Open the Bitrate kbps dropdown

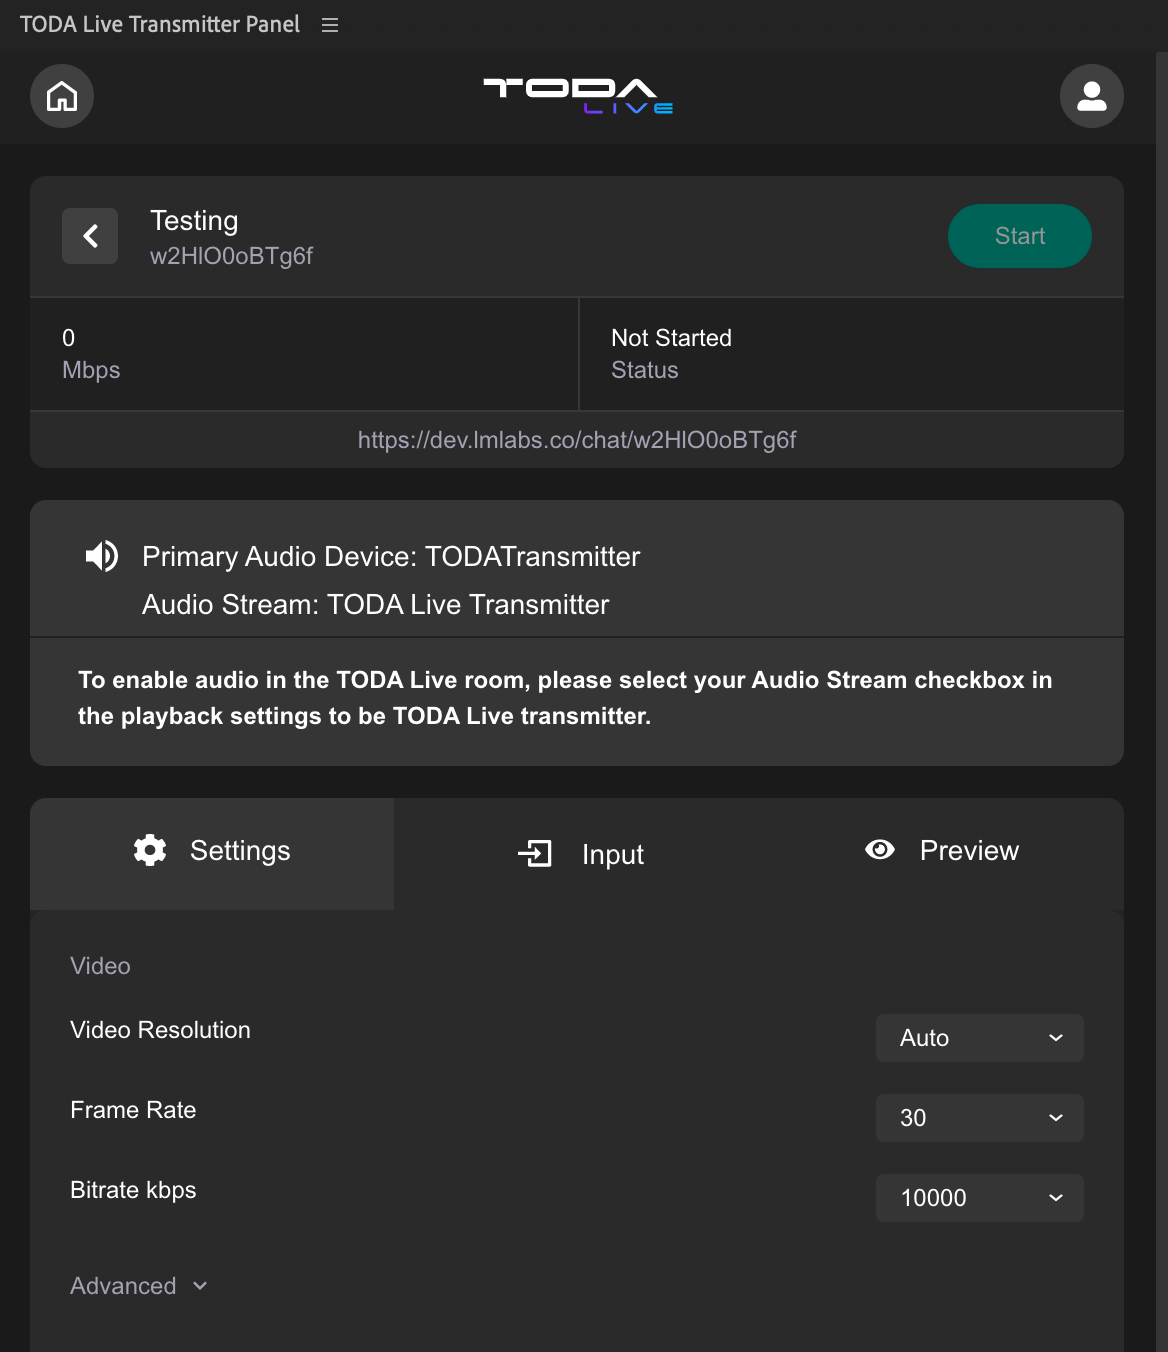[980, 1198]
